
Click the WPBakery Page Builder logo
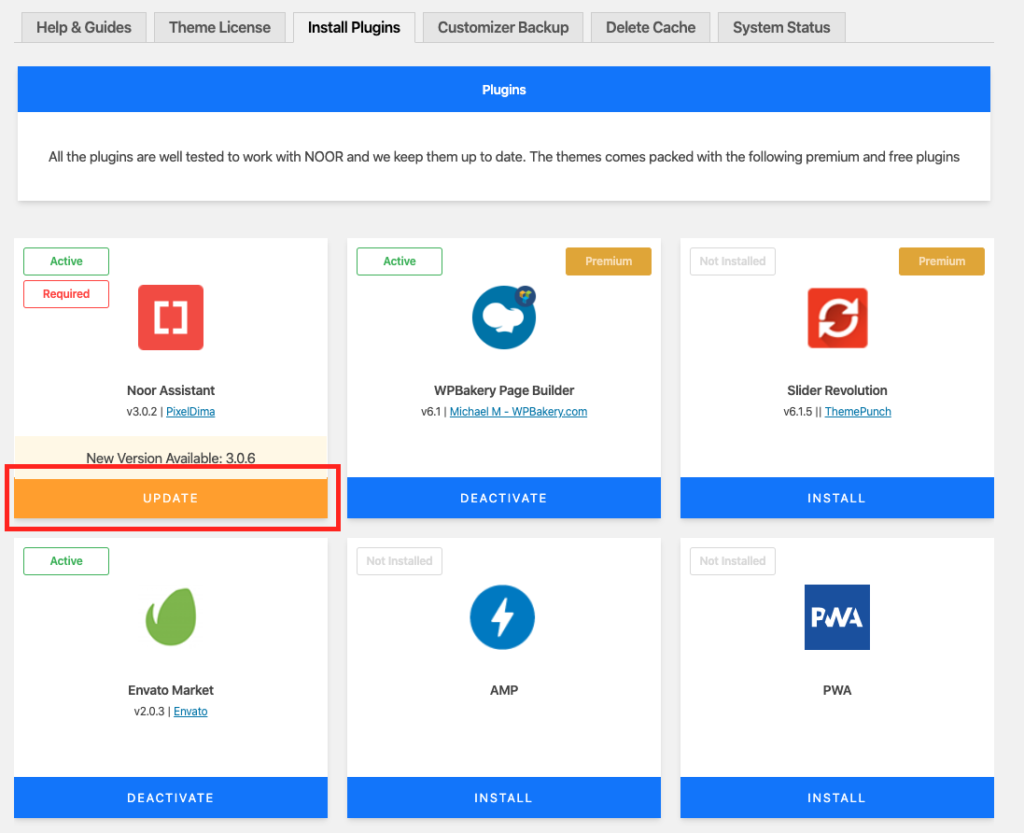click(x=504, y=317)
